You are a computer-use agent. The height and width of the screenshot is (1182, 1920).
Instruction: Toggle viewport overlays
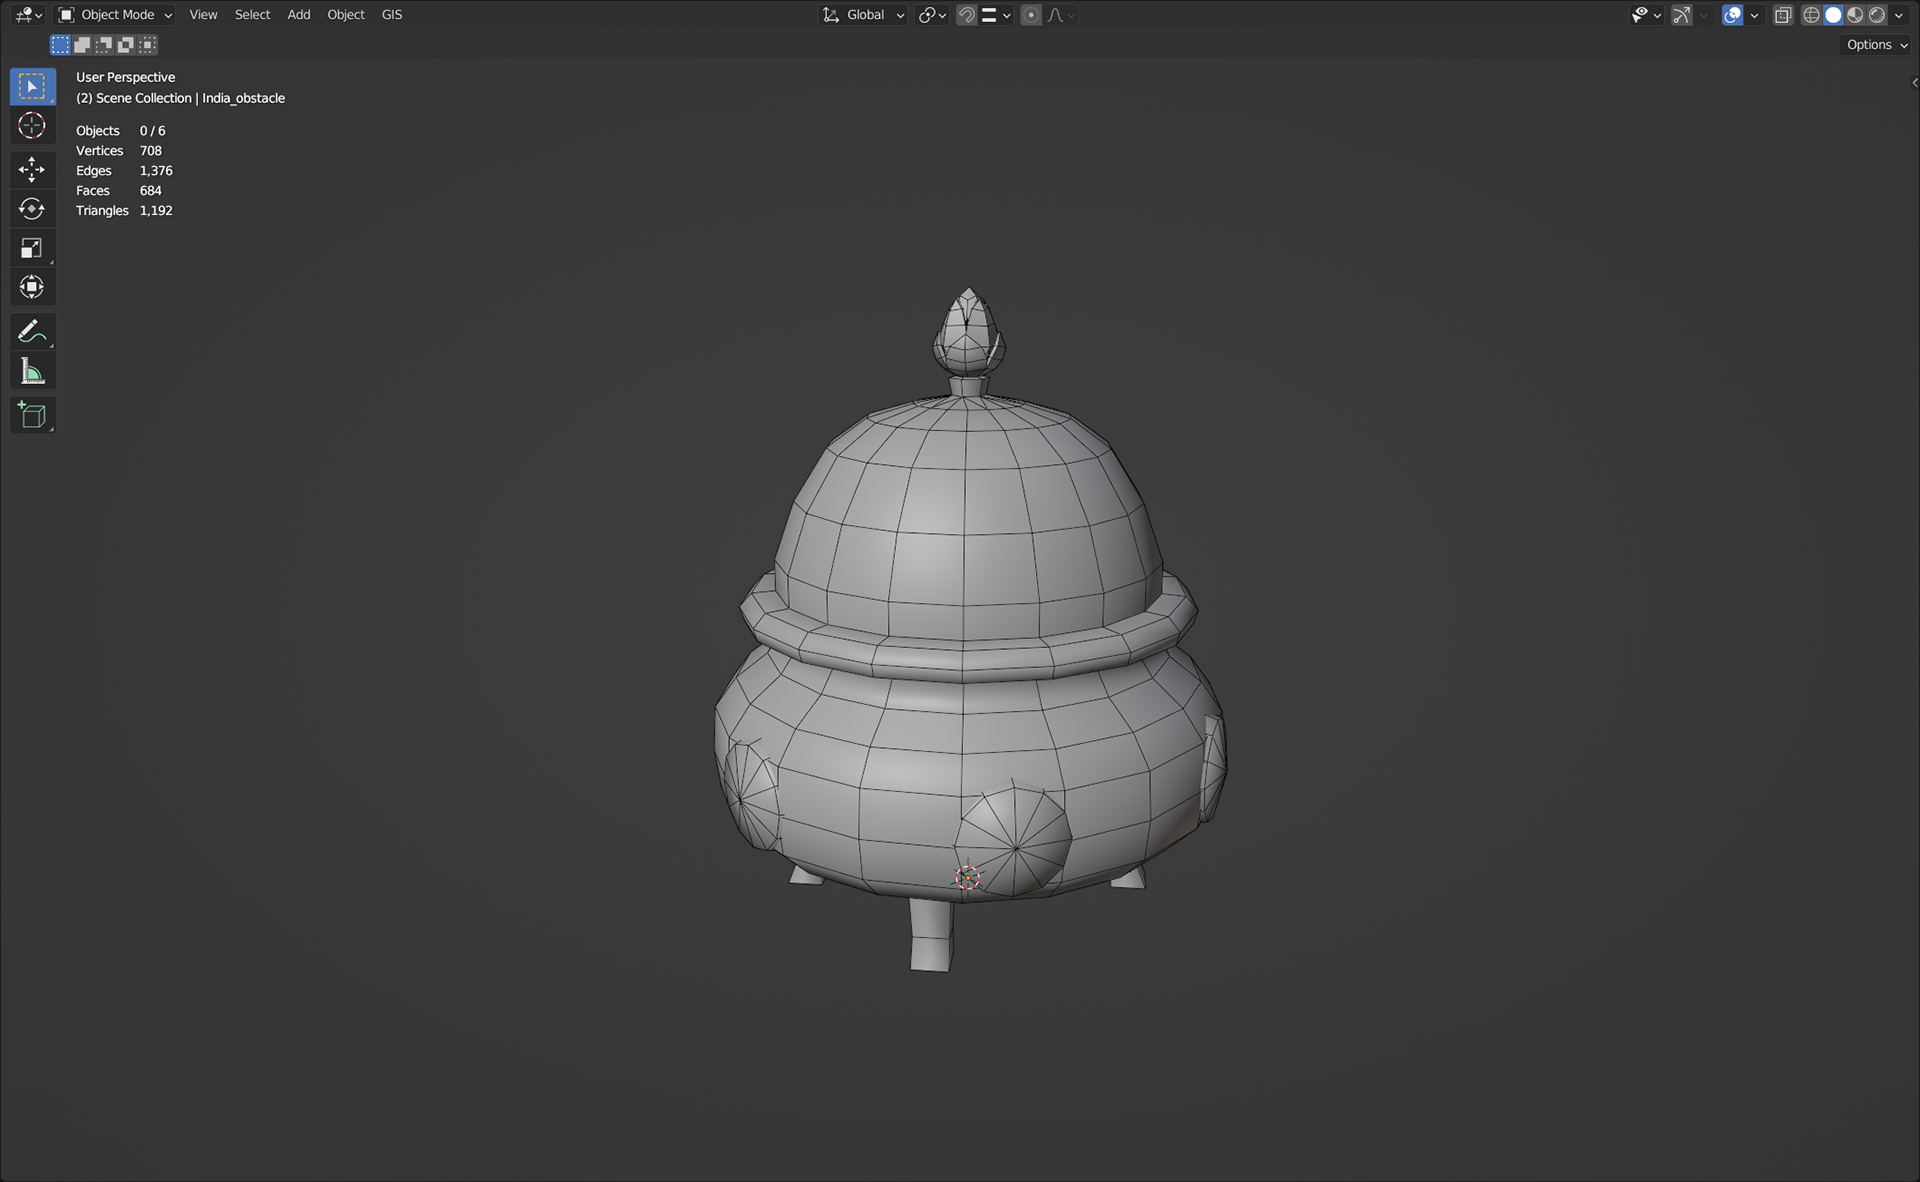point(1733,15)
